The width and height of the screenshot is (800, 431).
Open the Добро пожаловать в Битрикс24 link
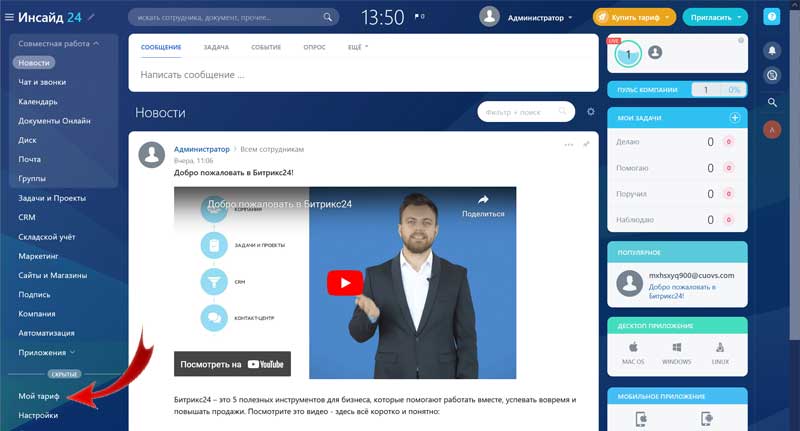tap(681, 291)
